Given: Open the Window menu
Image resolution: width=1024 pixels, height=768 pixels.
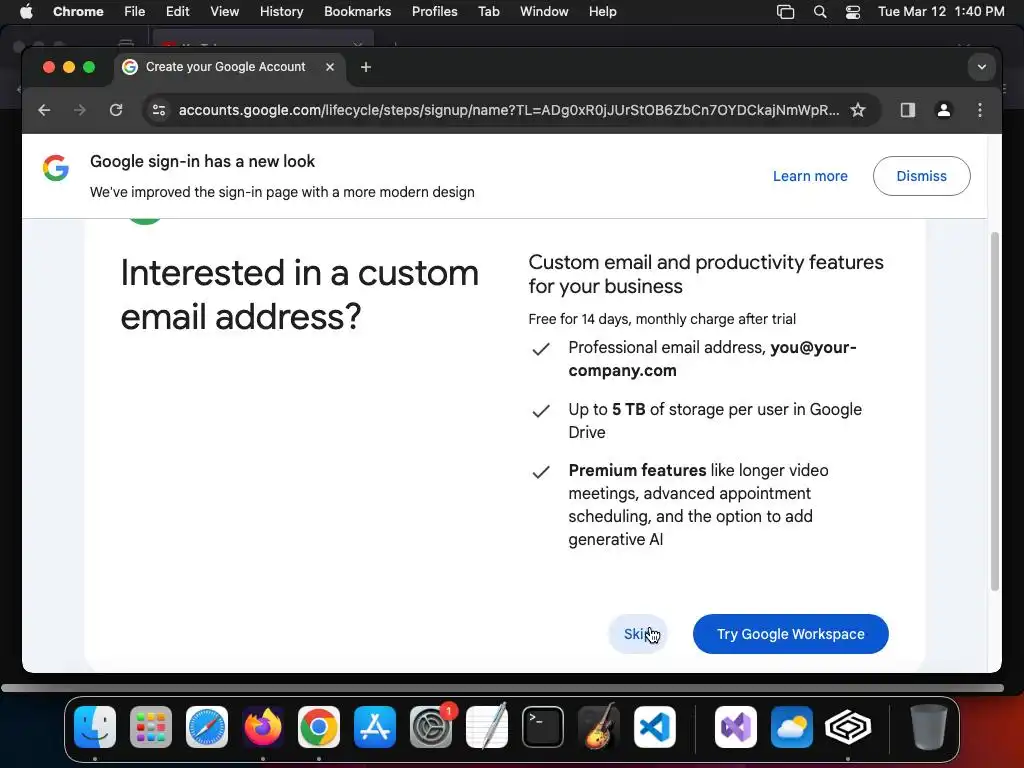Looking at the screenshot, I should coord(544,11).
